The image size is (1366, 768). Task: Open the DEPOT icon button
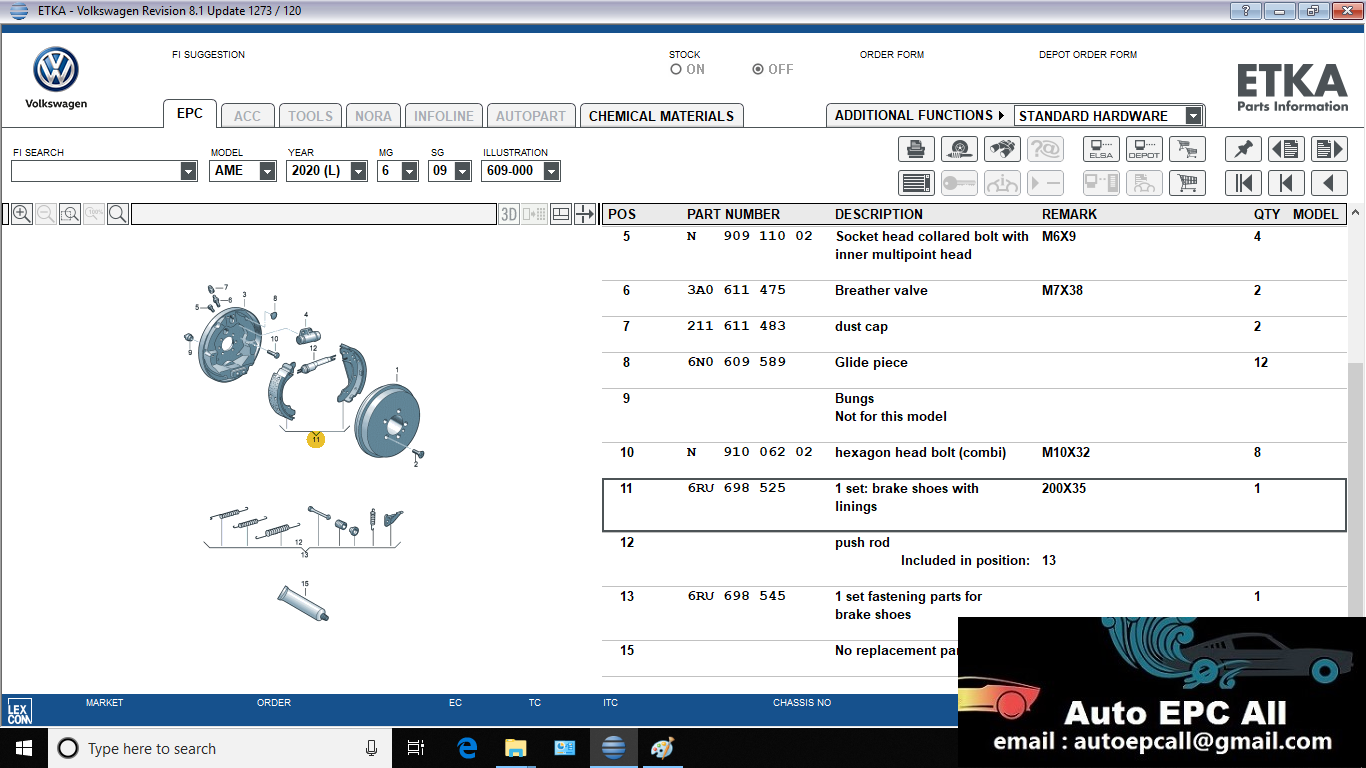click(x=1144, y=149)
